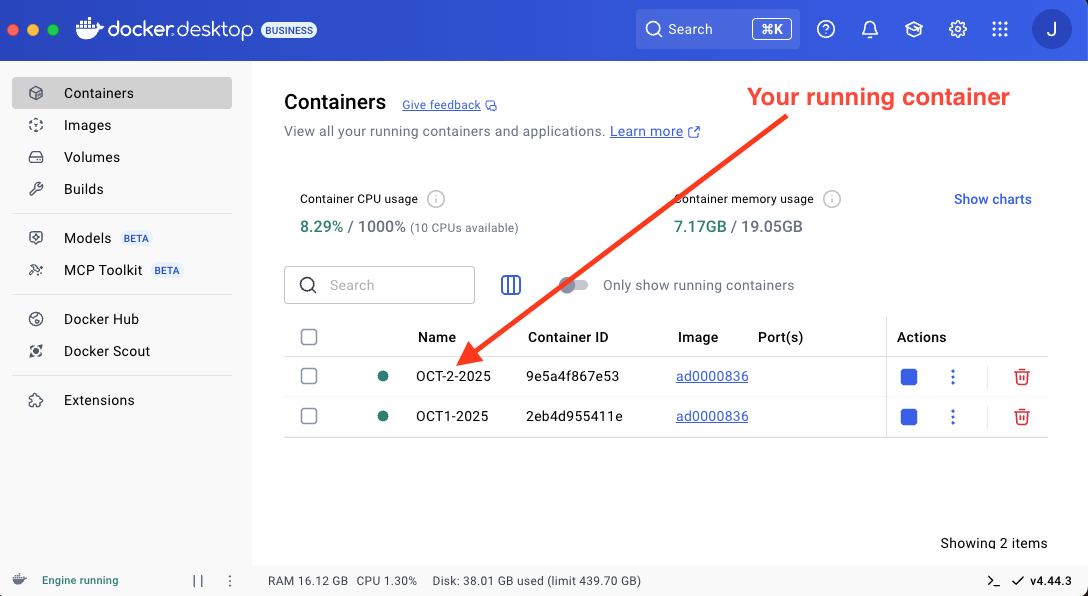Viewport: 1088px width, 596px height.
Task: Click the containers Search input field
Action: coord(390,285)
